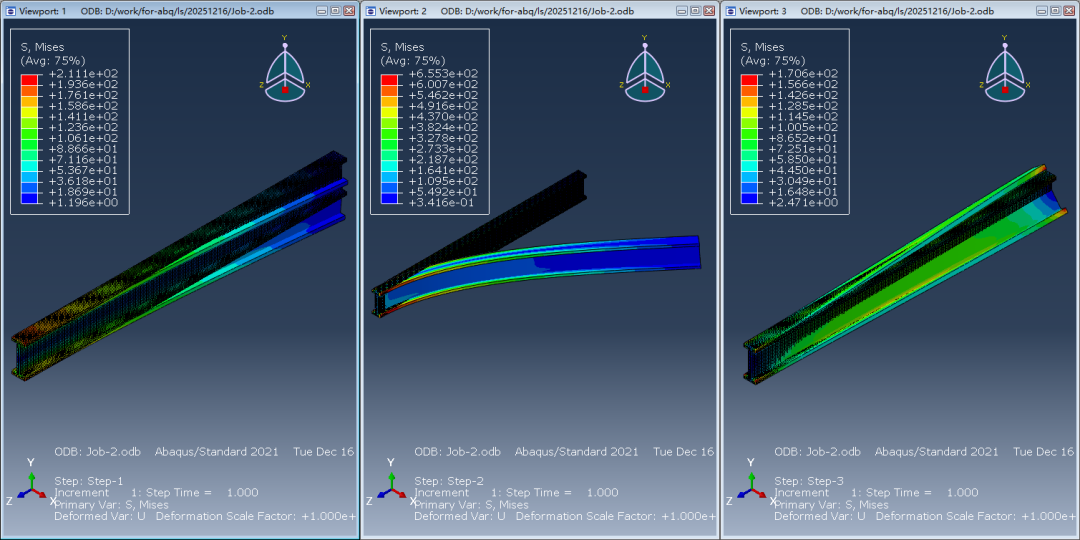Click red legend swatch +1.706e+02 in Viewport 3
The height and width of the screenshot is (540, 1080).
pos(749,79)
